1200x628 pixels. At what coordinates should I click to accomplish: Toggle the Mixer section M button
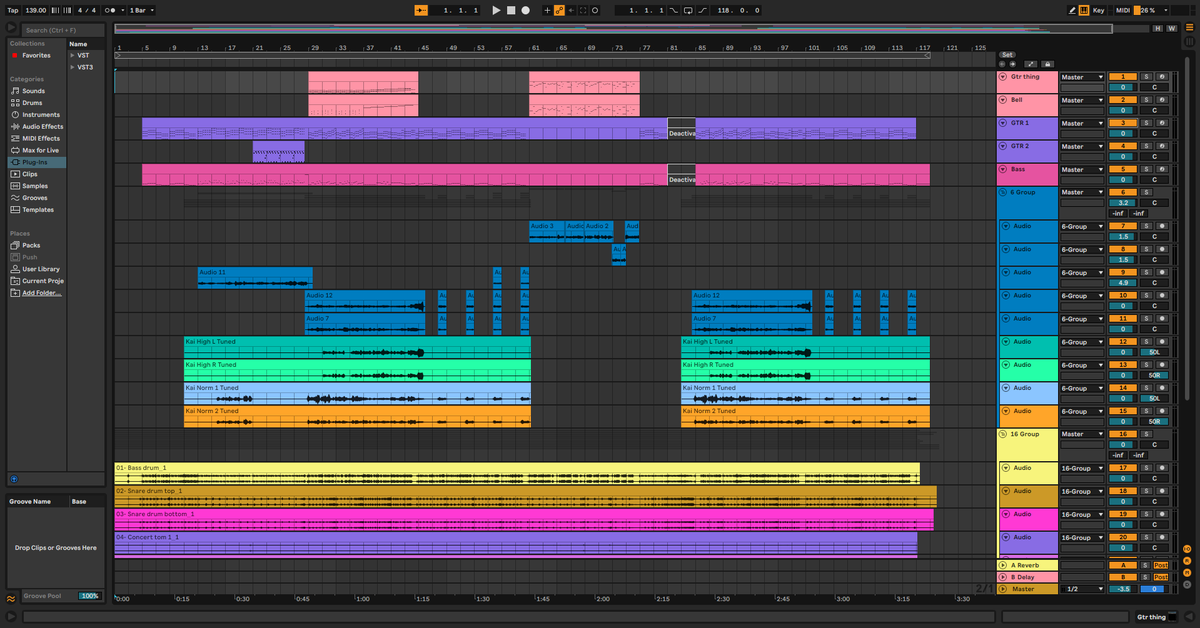tap(1187, 573)
